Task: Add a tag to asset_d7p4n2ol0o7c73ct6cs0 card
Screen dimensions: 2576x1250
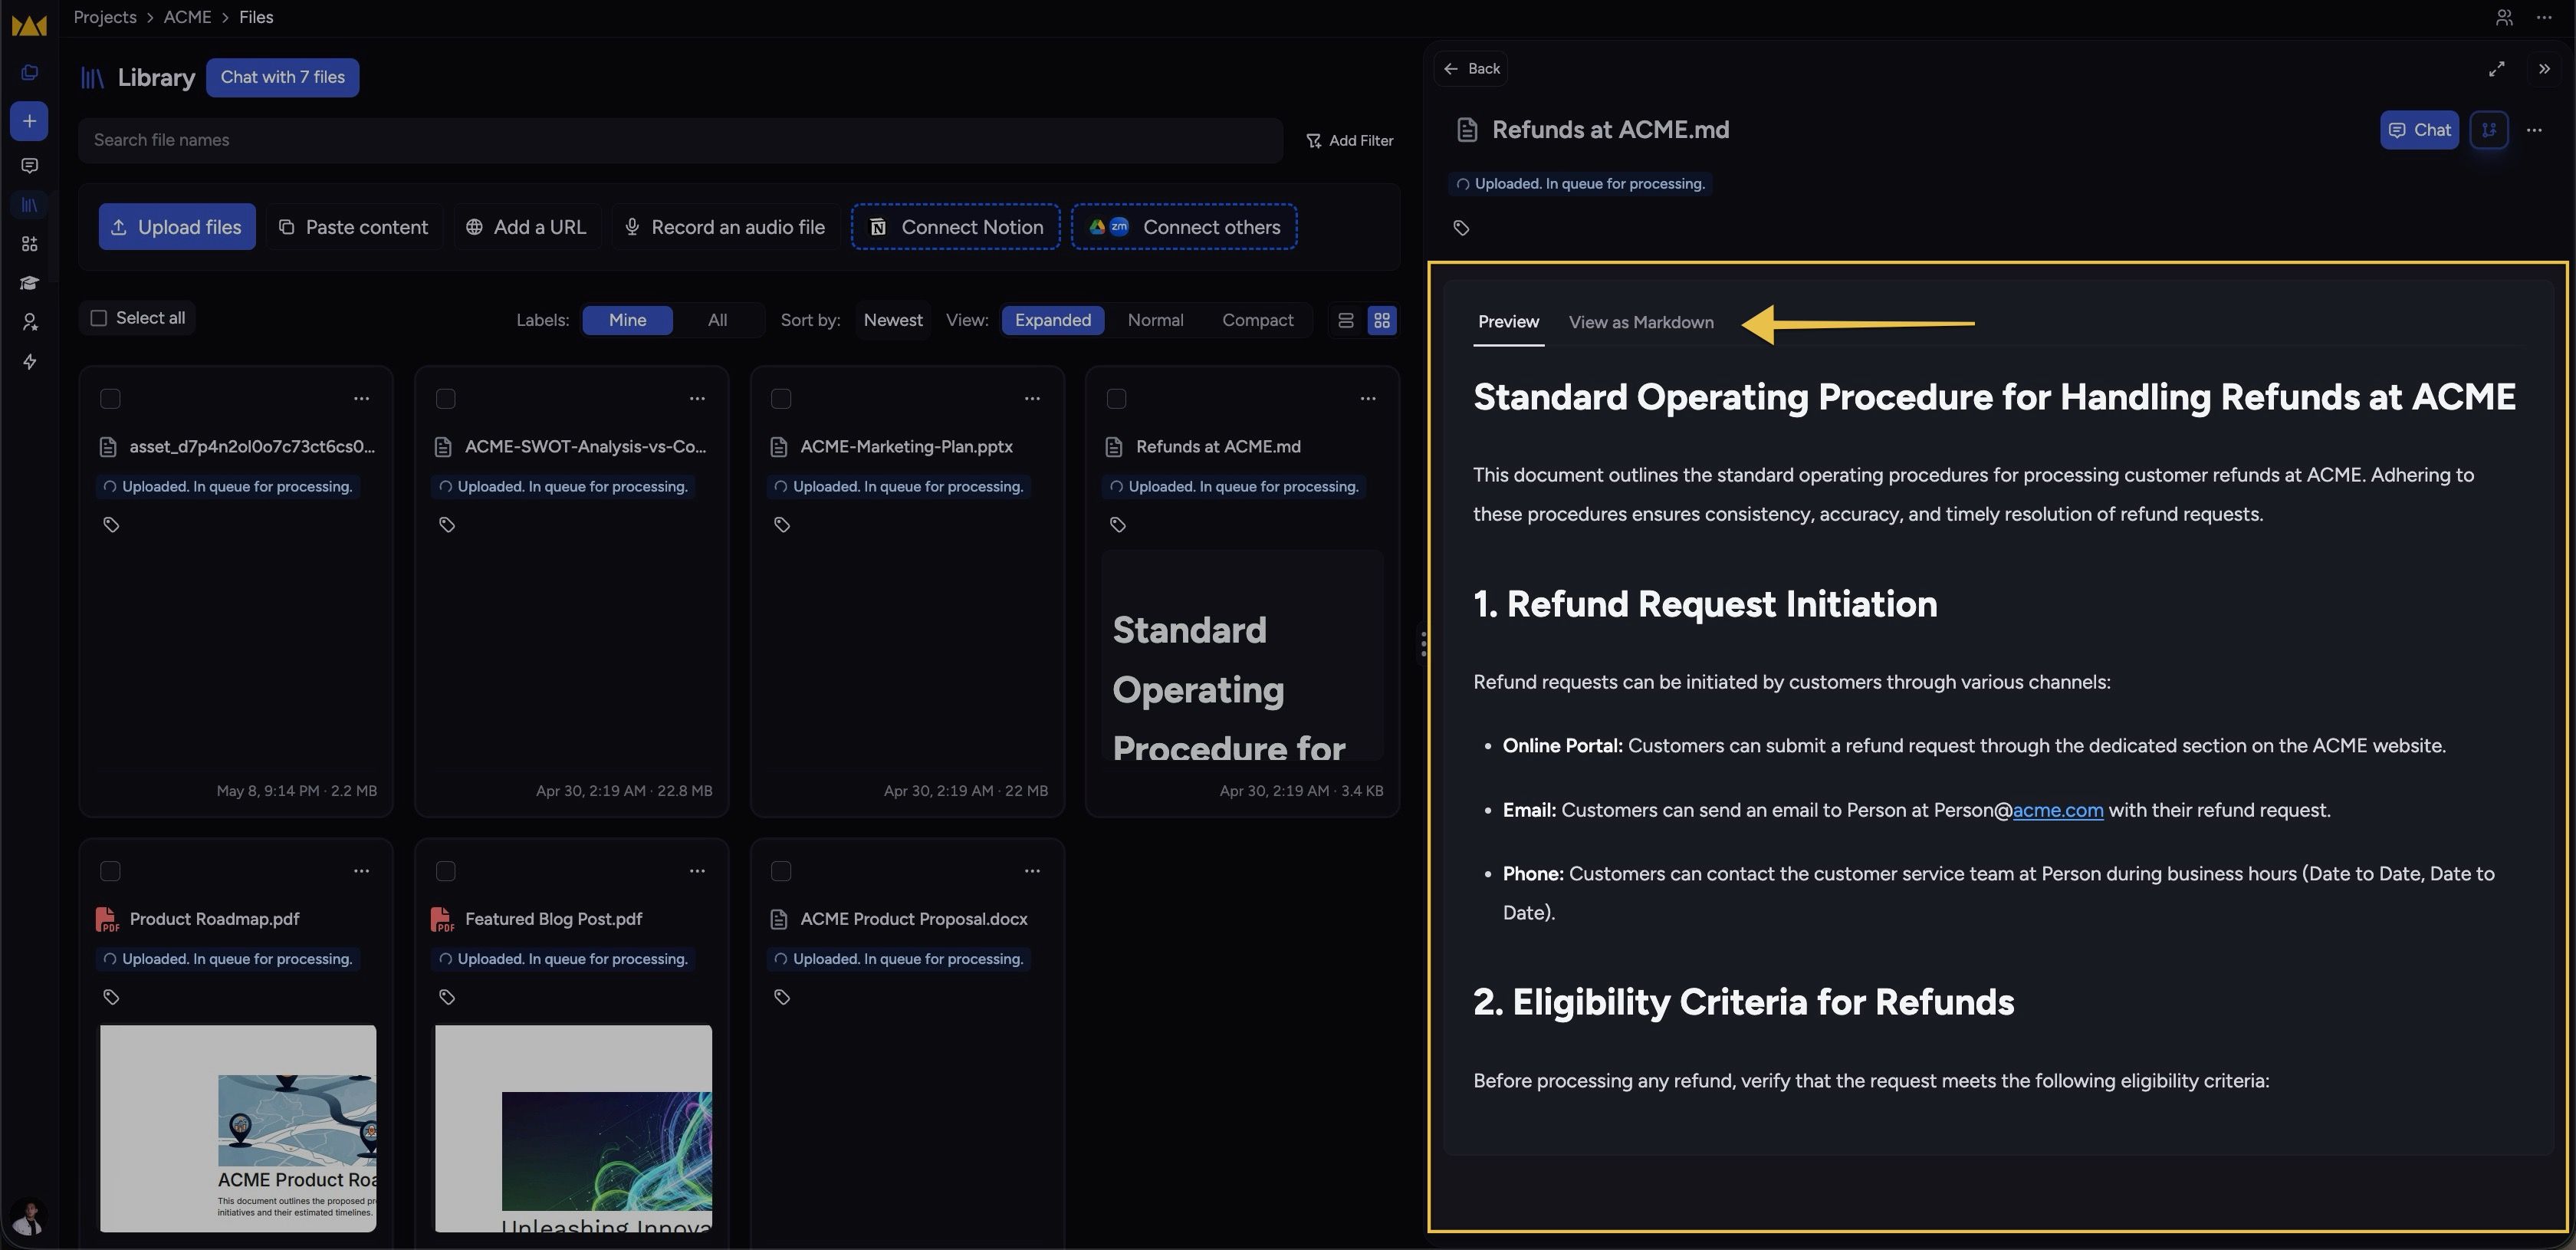Action: pyautogui.click(x=111, y=525)
